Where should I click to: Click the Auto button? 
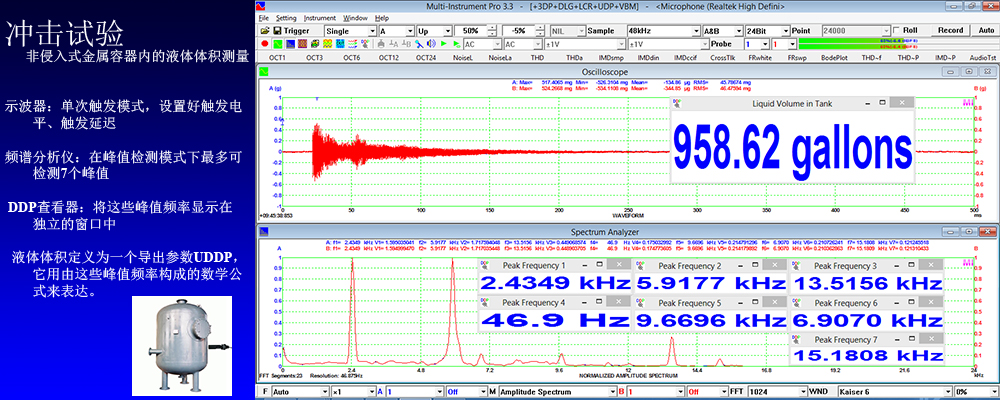[x=985, y=30]
